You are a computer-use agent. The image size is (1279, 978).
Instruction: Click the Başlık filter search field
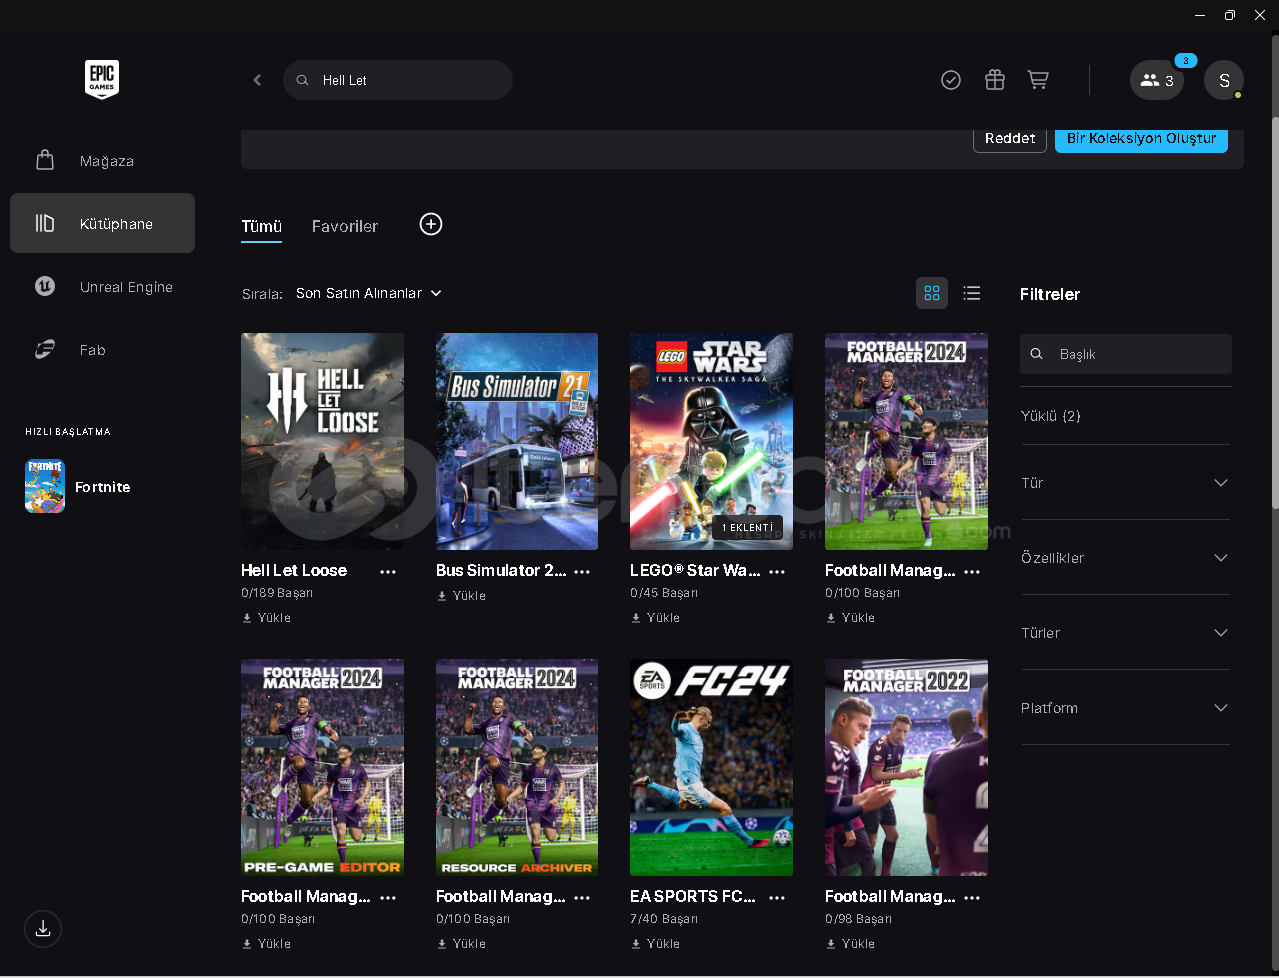1135,354
